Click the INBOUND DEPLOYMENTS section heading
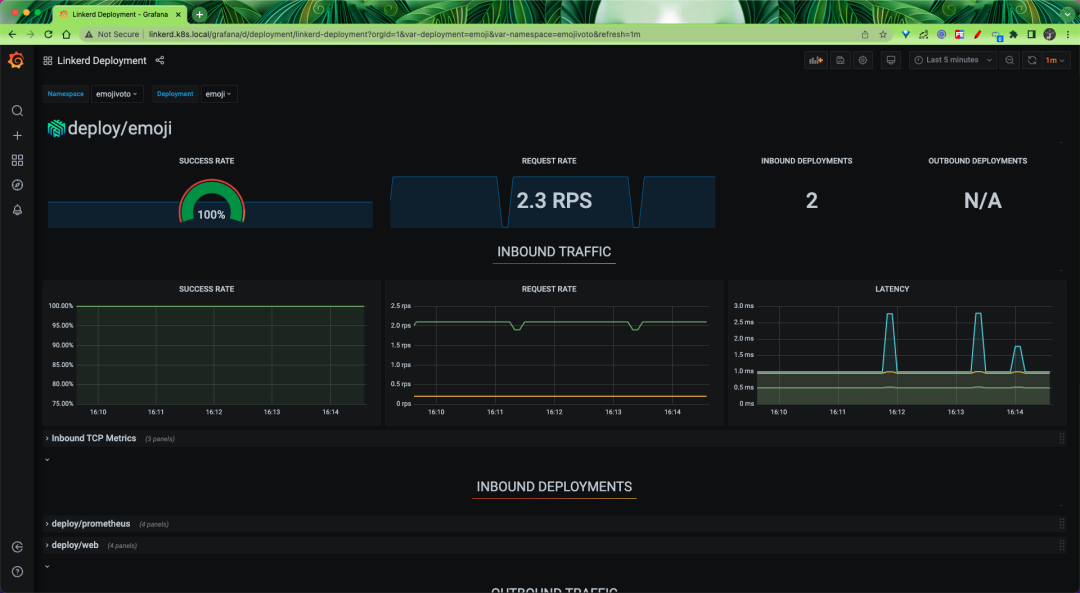Screen dimensions: 1080x593 (x=554, y=487)
